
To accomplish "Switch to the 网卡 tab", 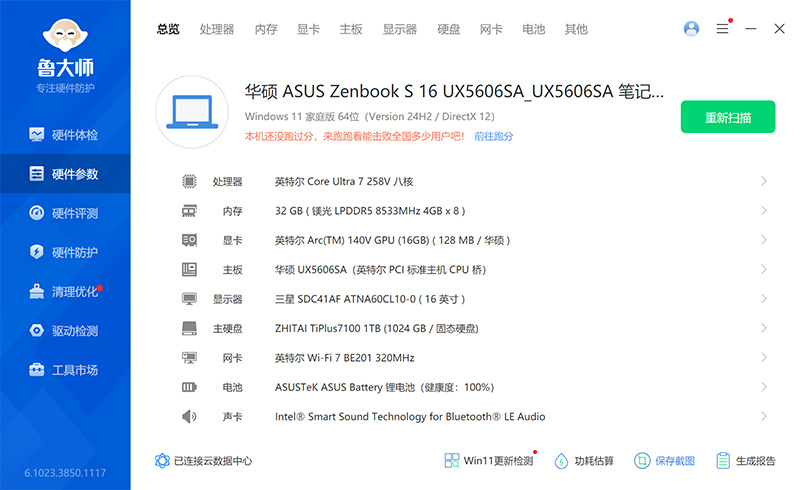I will point(491,30).
